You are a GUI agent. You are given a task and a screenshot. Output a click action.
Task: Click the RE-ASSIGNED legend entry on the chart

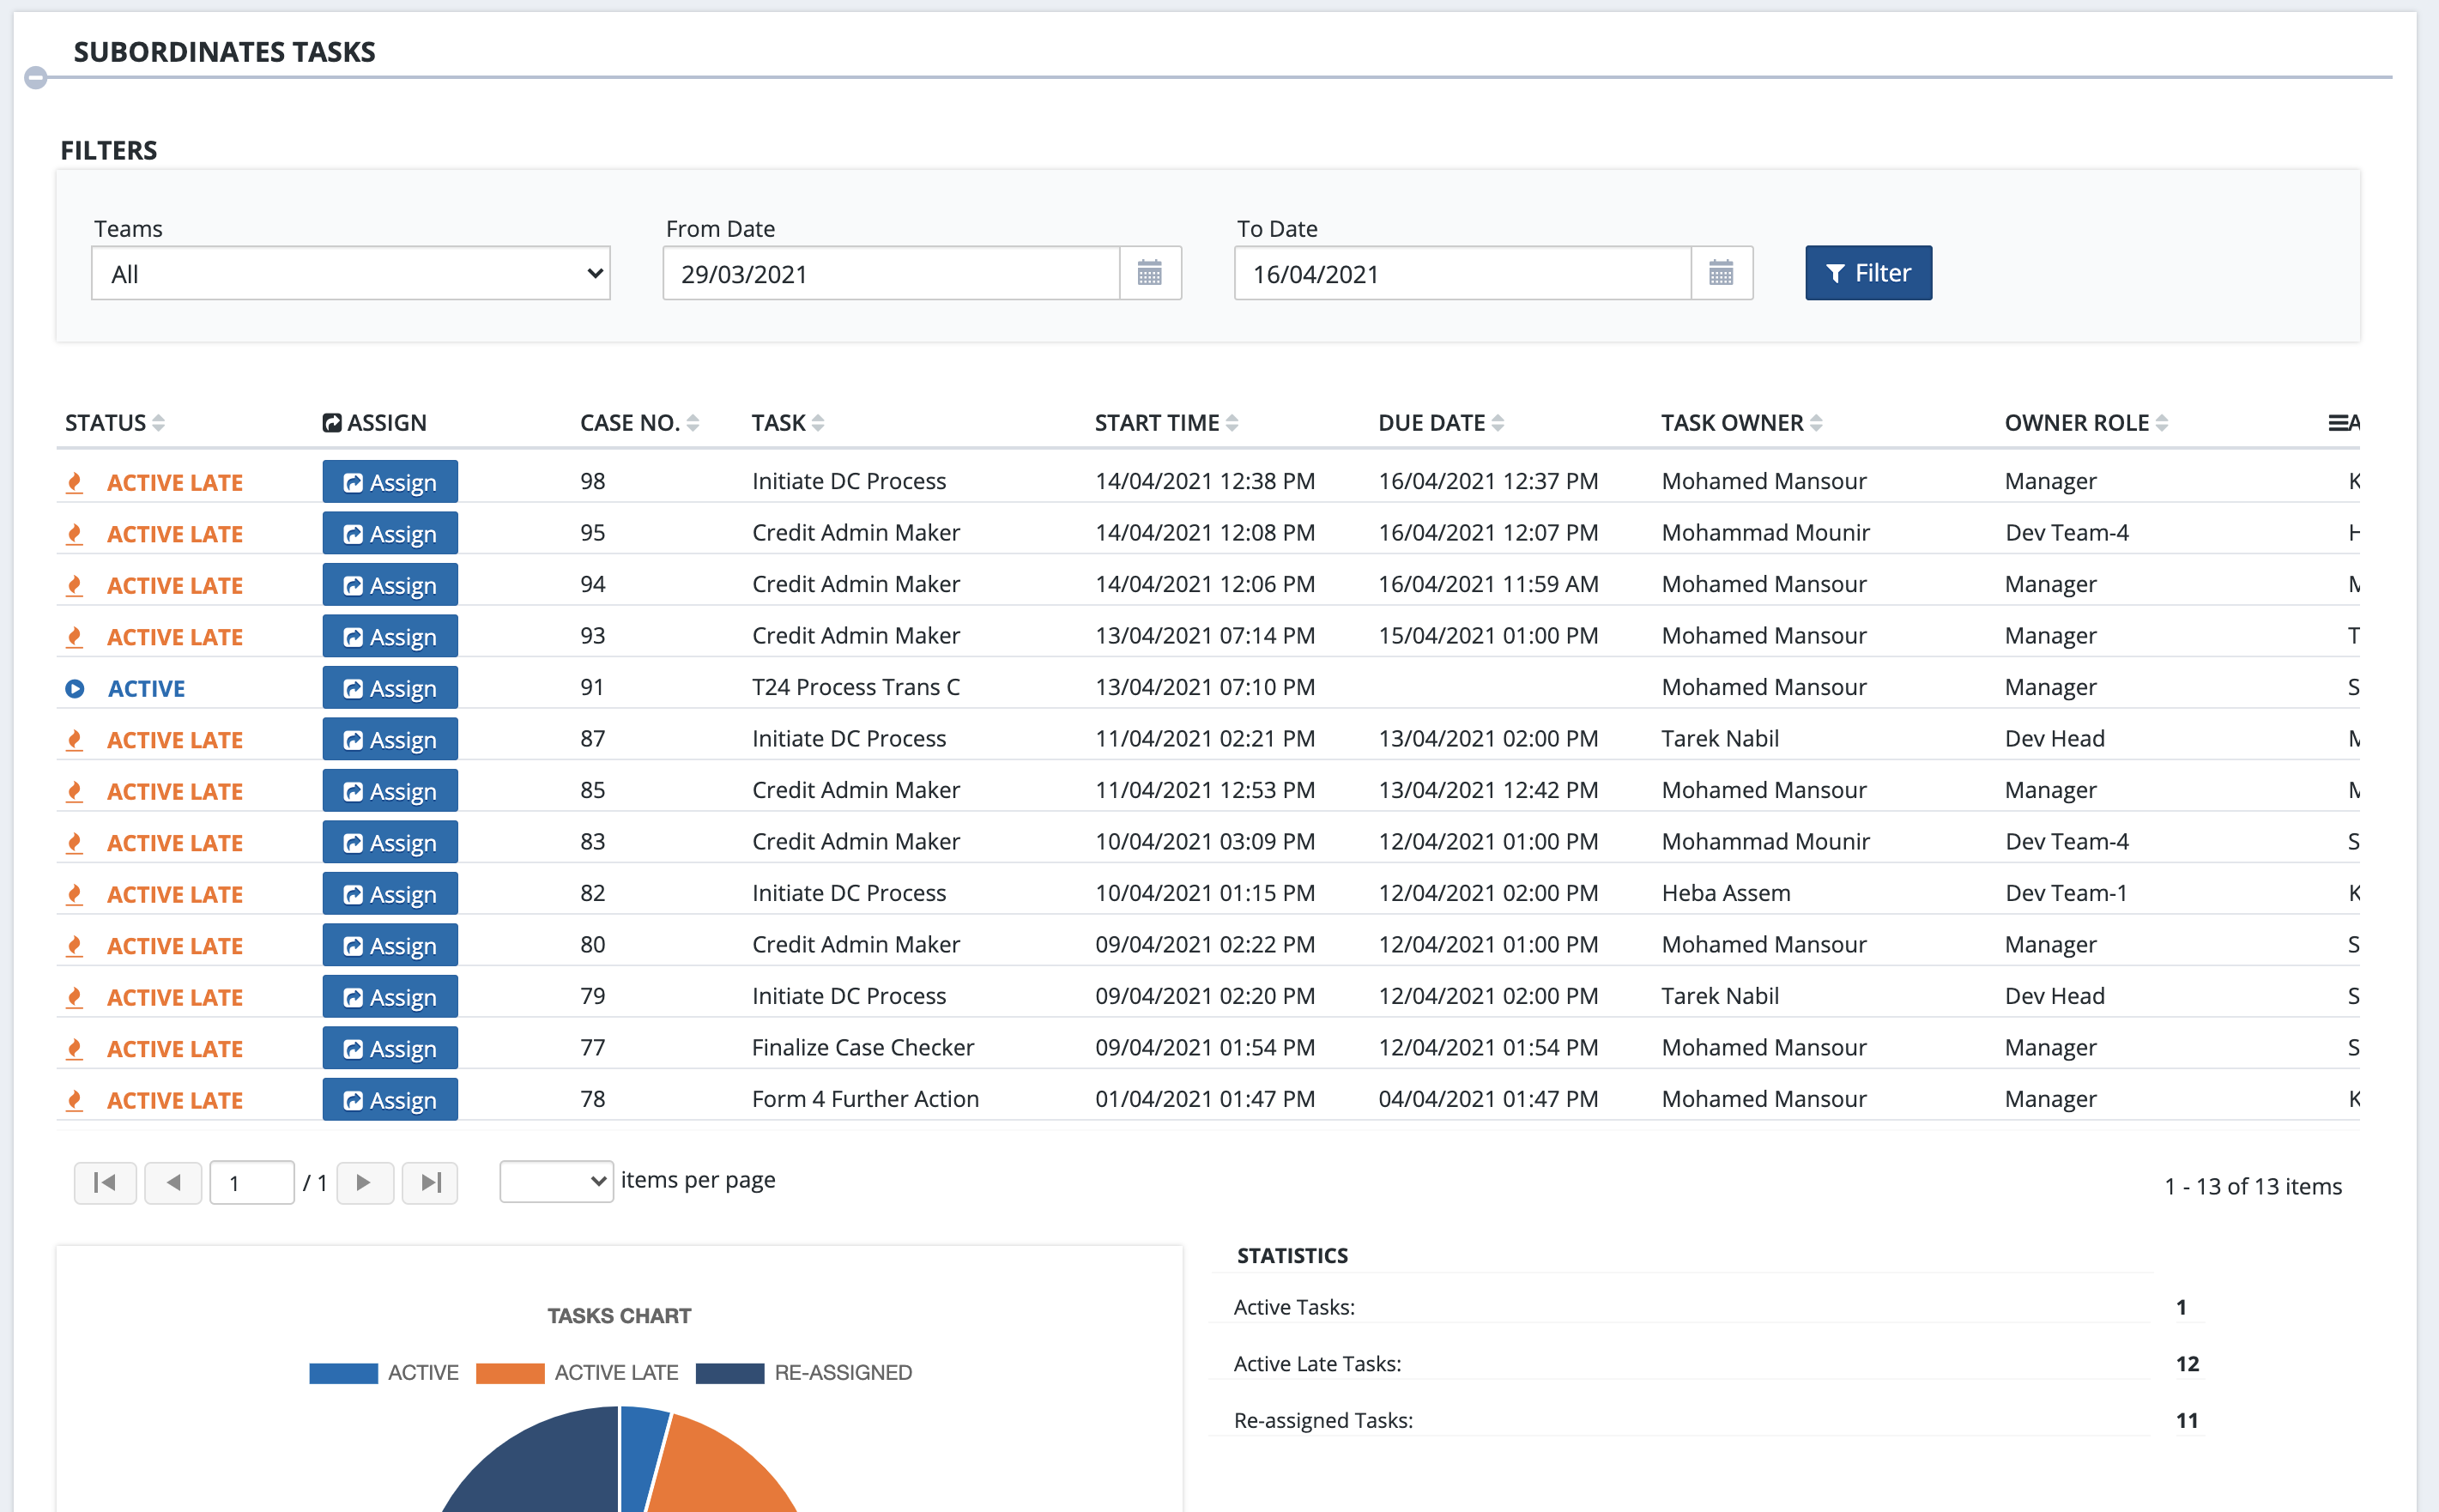(x=842, y=1372)
